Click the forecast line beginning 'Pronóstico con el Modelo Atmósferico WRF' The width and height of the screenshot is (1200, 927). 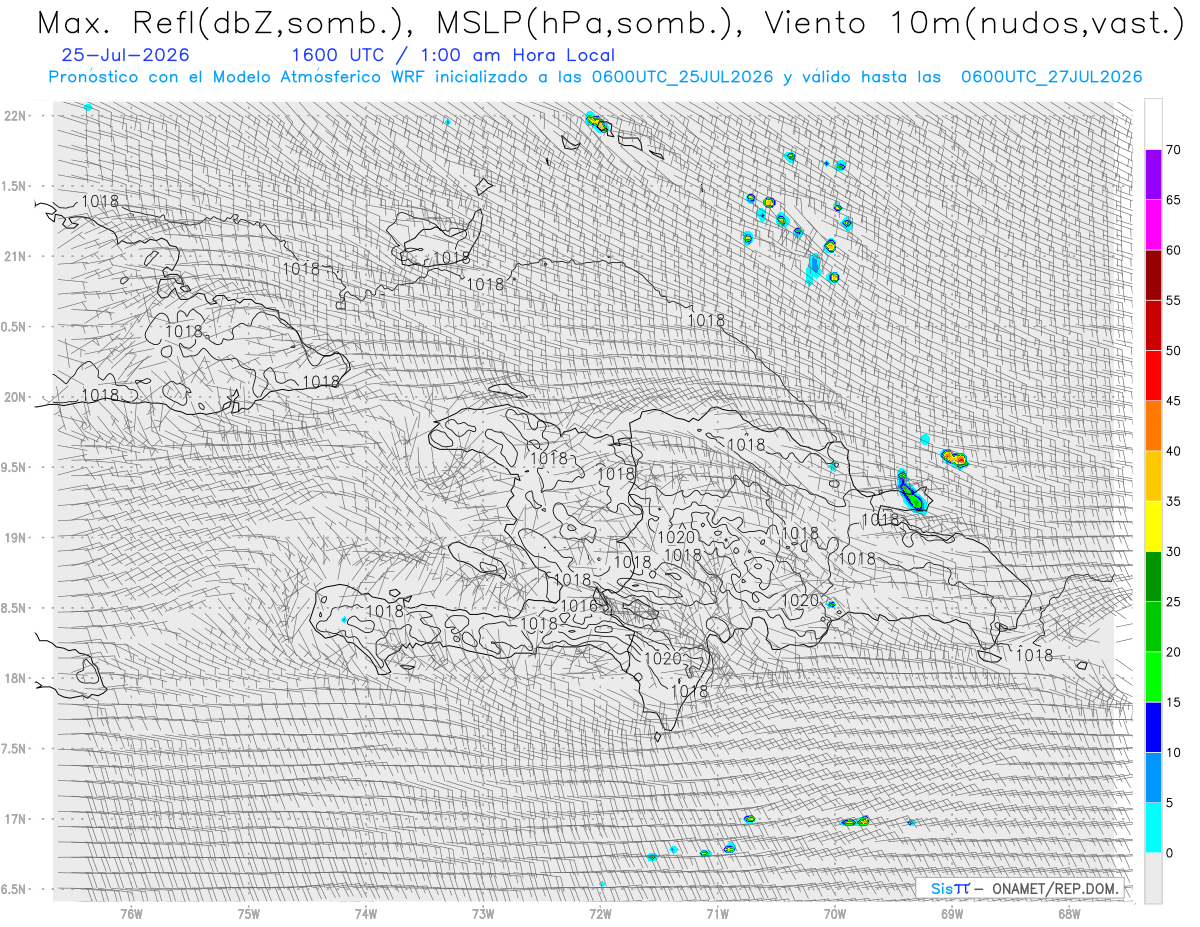click(595, 77)
